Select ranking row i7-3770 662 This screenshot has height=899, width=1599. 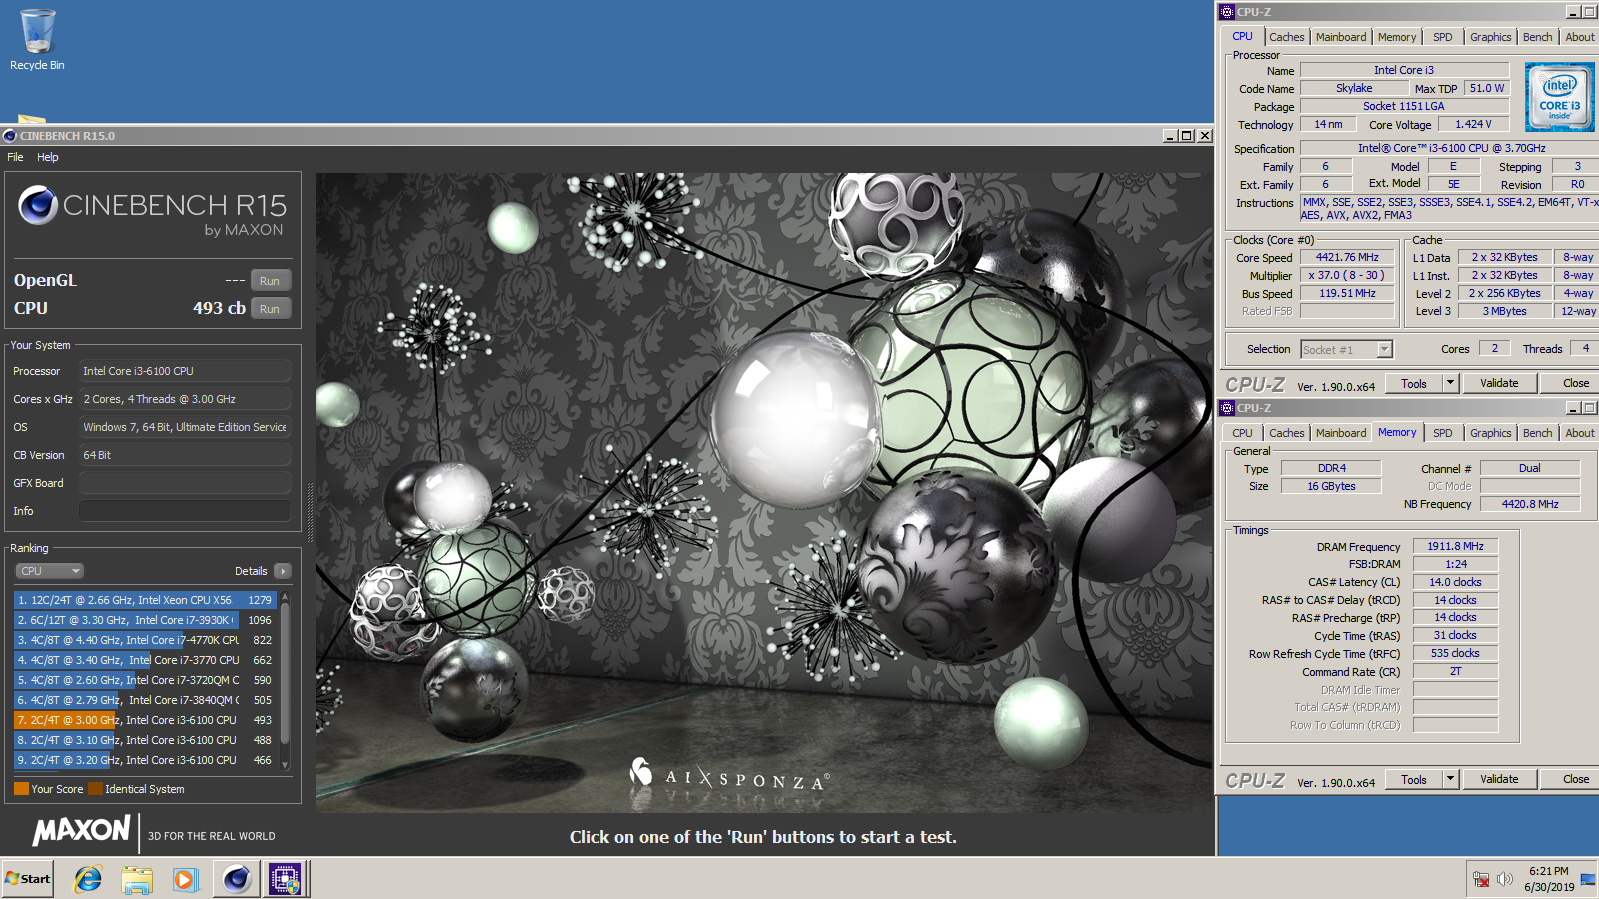pos(145,660)
